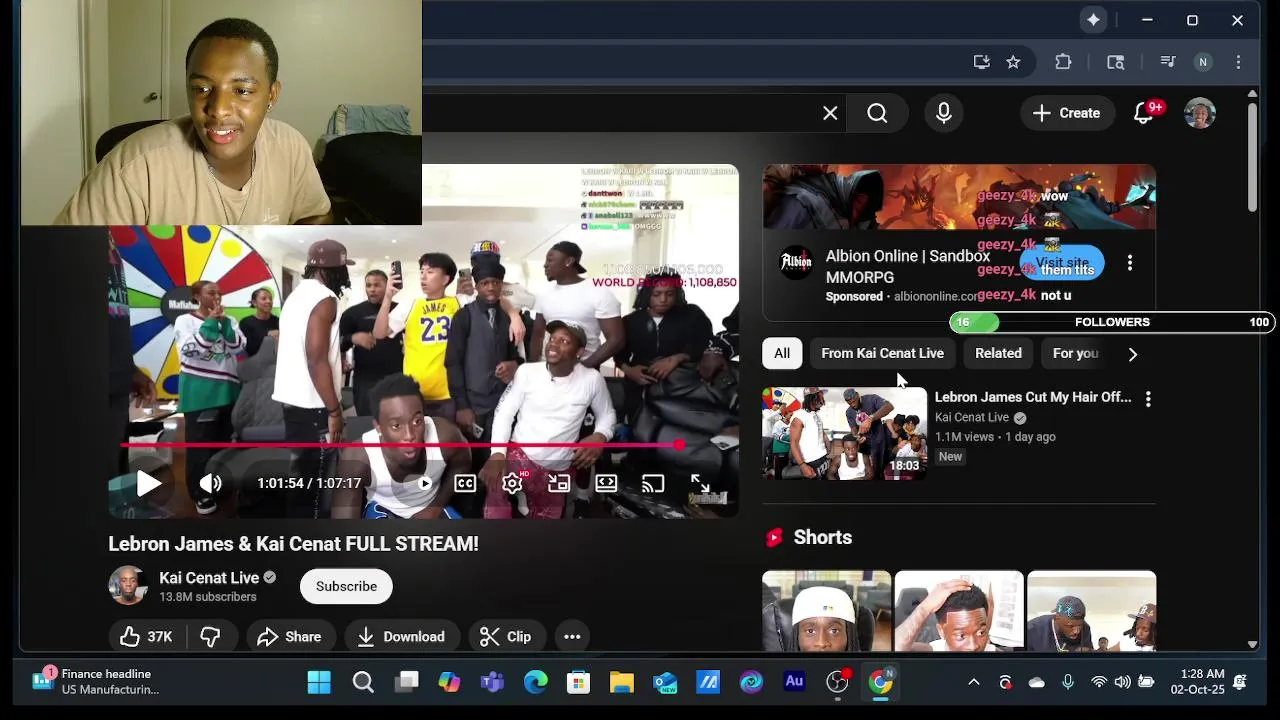This screenshot has width=1280, height=720.
Task: Click the YouTube search magnifier button
Action: (877, 113)
